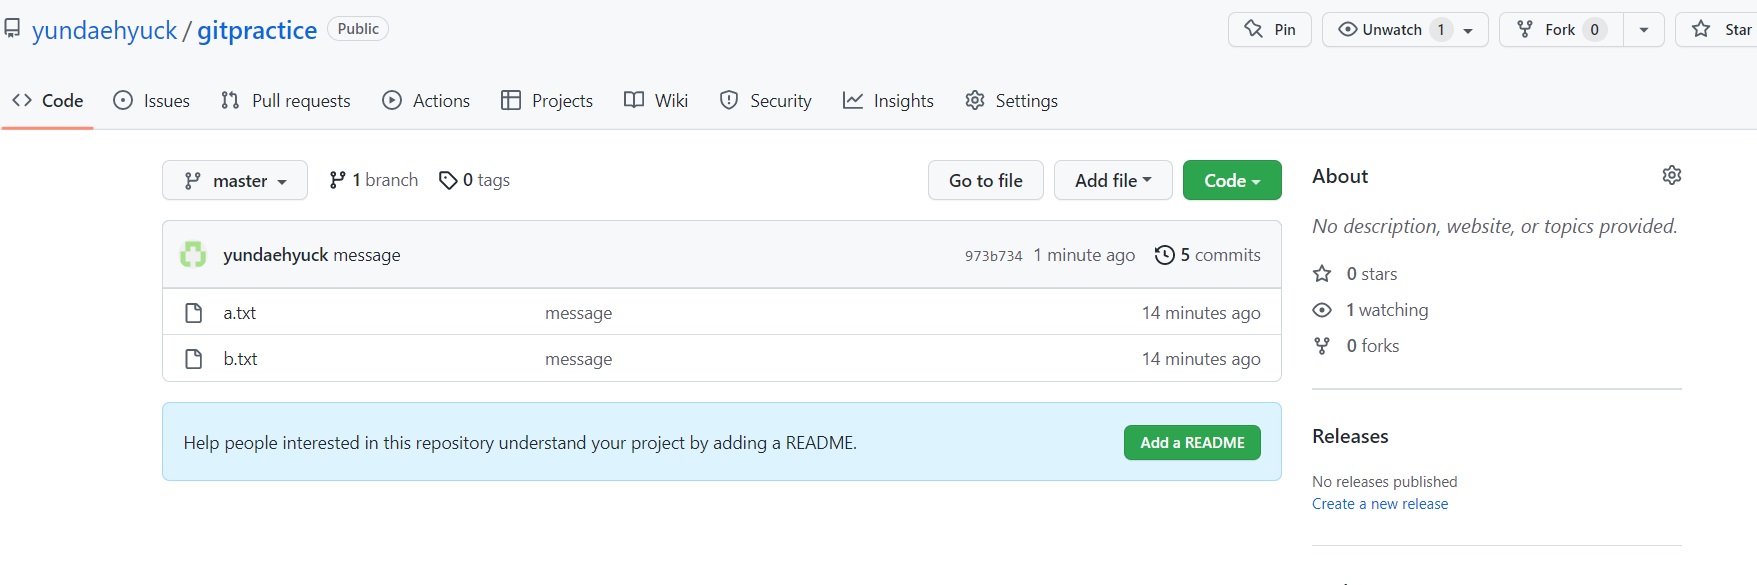The width and height of the screenshot is (1757, 585).
Task: Fork the repository with the Fork button
Action: [x=1560, y=30]
